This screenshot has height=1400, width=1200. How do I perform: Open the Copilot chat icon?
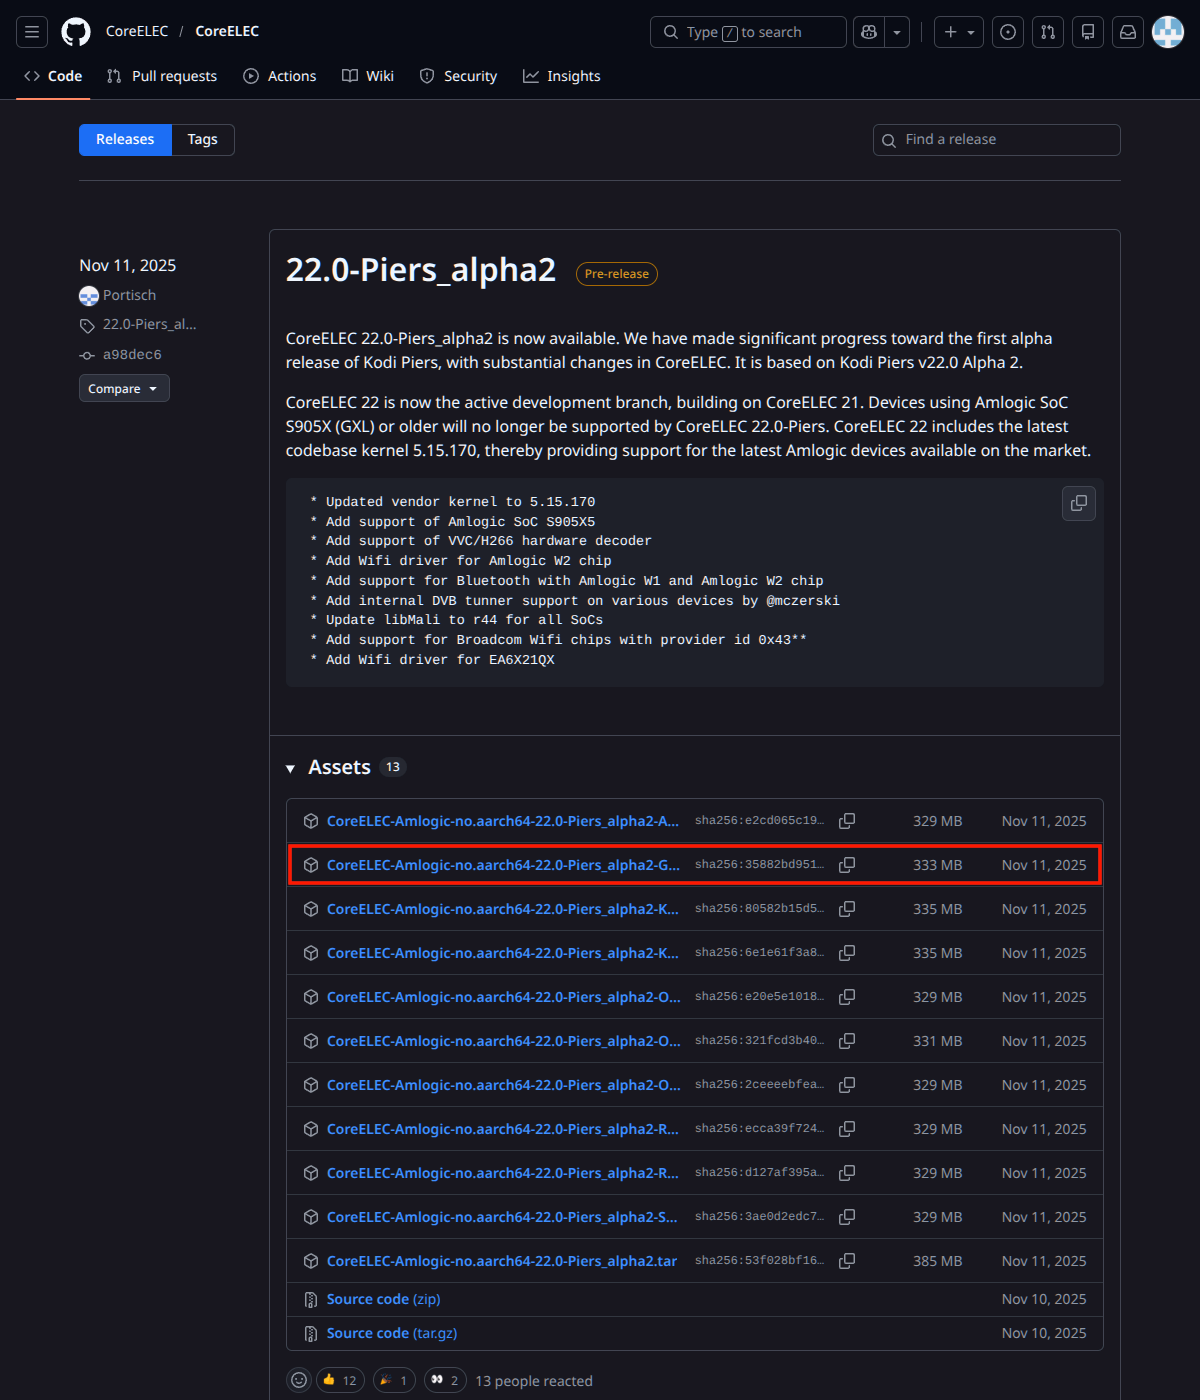[x=869, y=32]
